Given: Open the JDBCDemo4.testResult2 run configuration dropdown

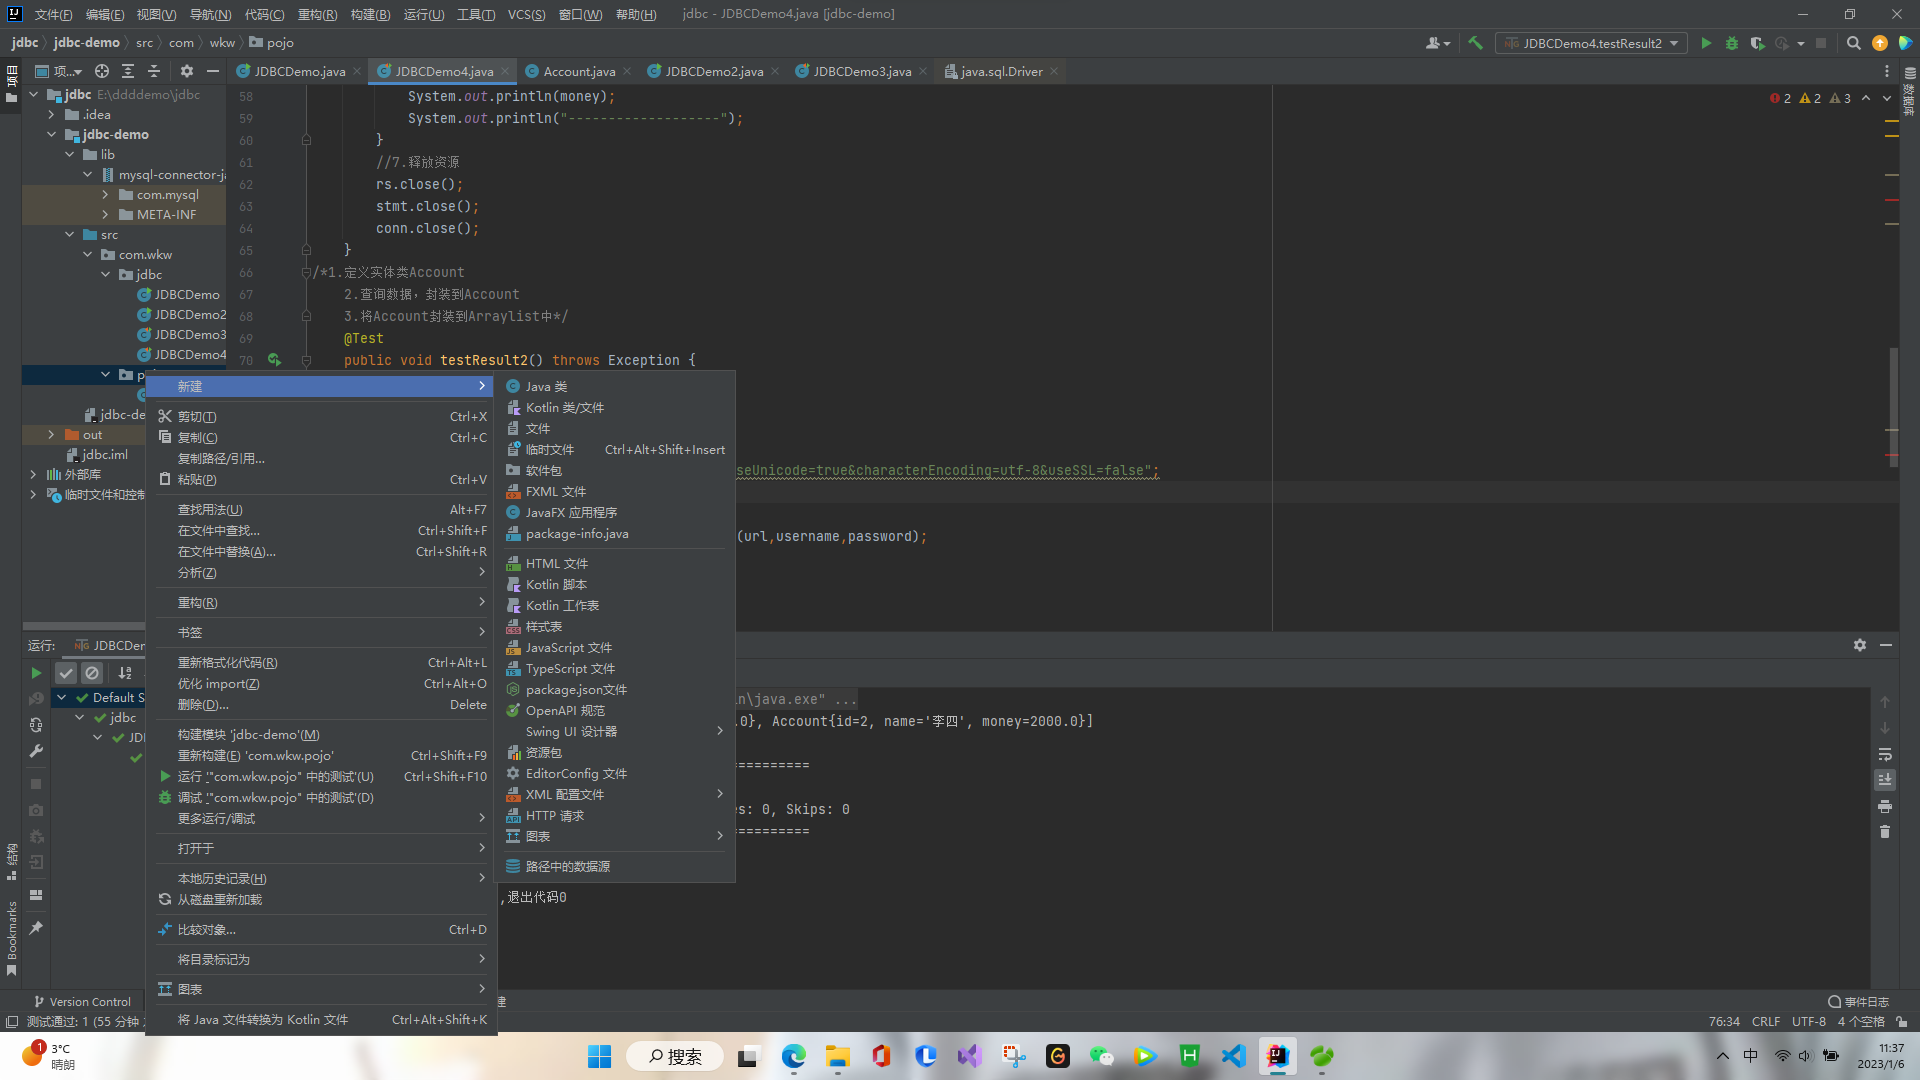Looking at the screenshot, I should tap(1592, 43).
